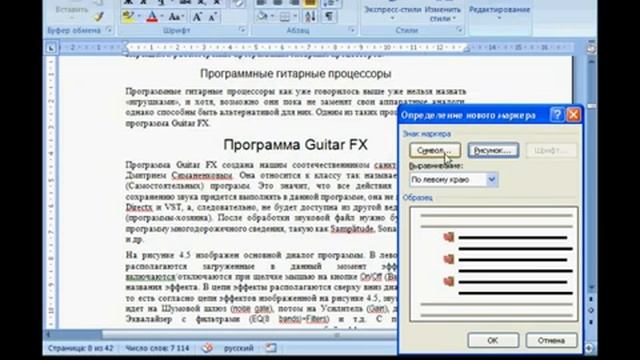Click the bullet preview sample area
This screenshot has height=360, width=640.
[x=493, y=264]
